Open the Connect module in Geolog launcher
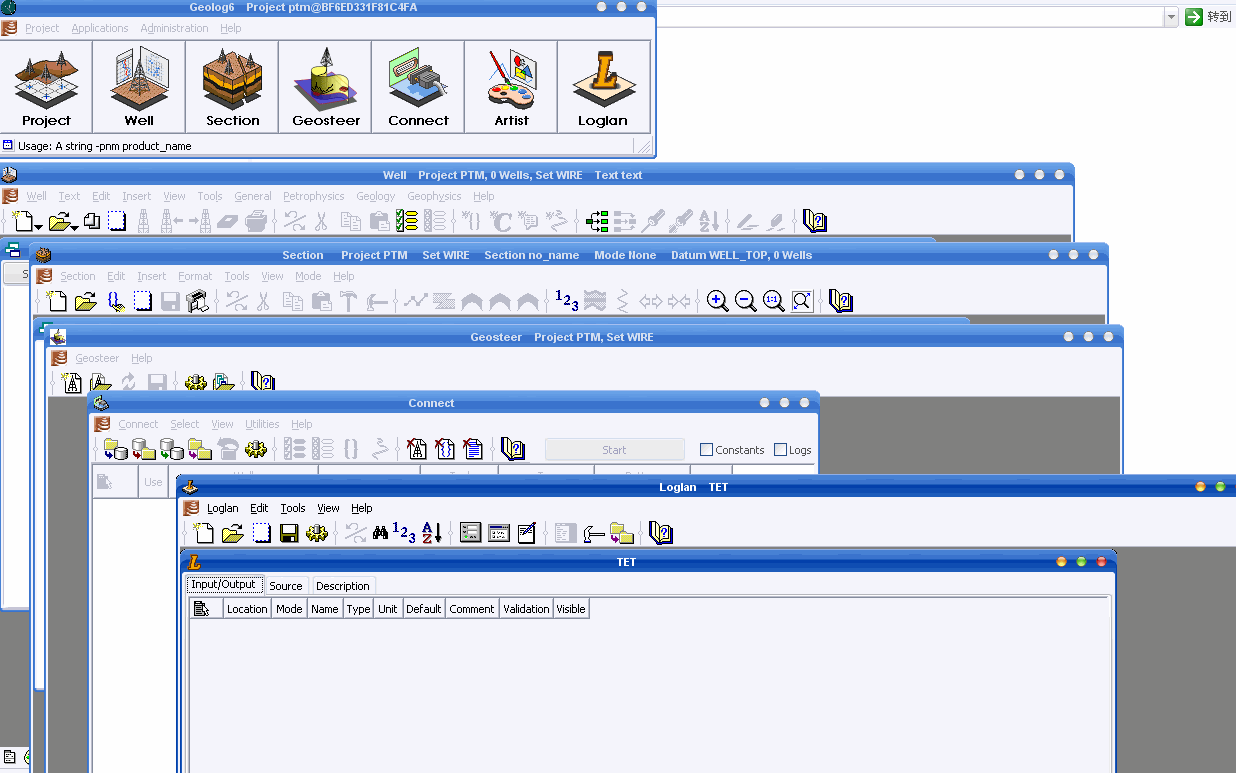The width and height of the screenshot is (1236, 773). (418, 87)
